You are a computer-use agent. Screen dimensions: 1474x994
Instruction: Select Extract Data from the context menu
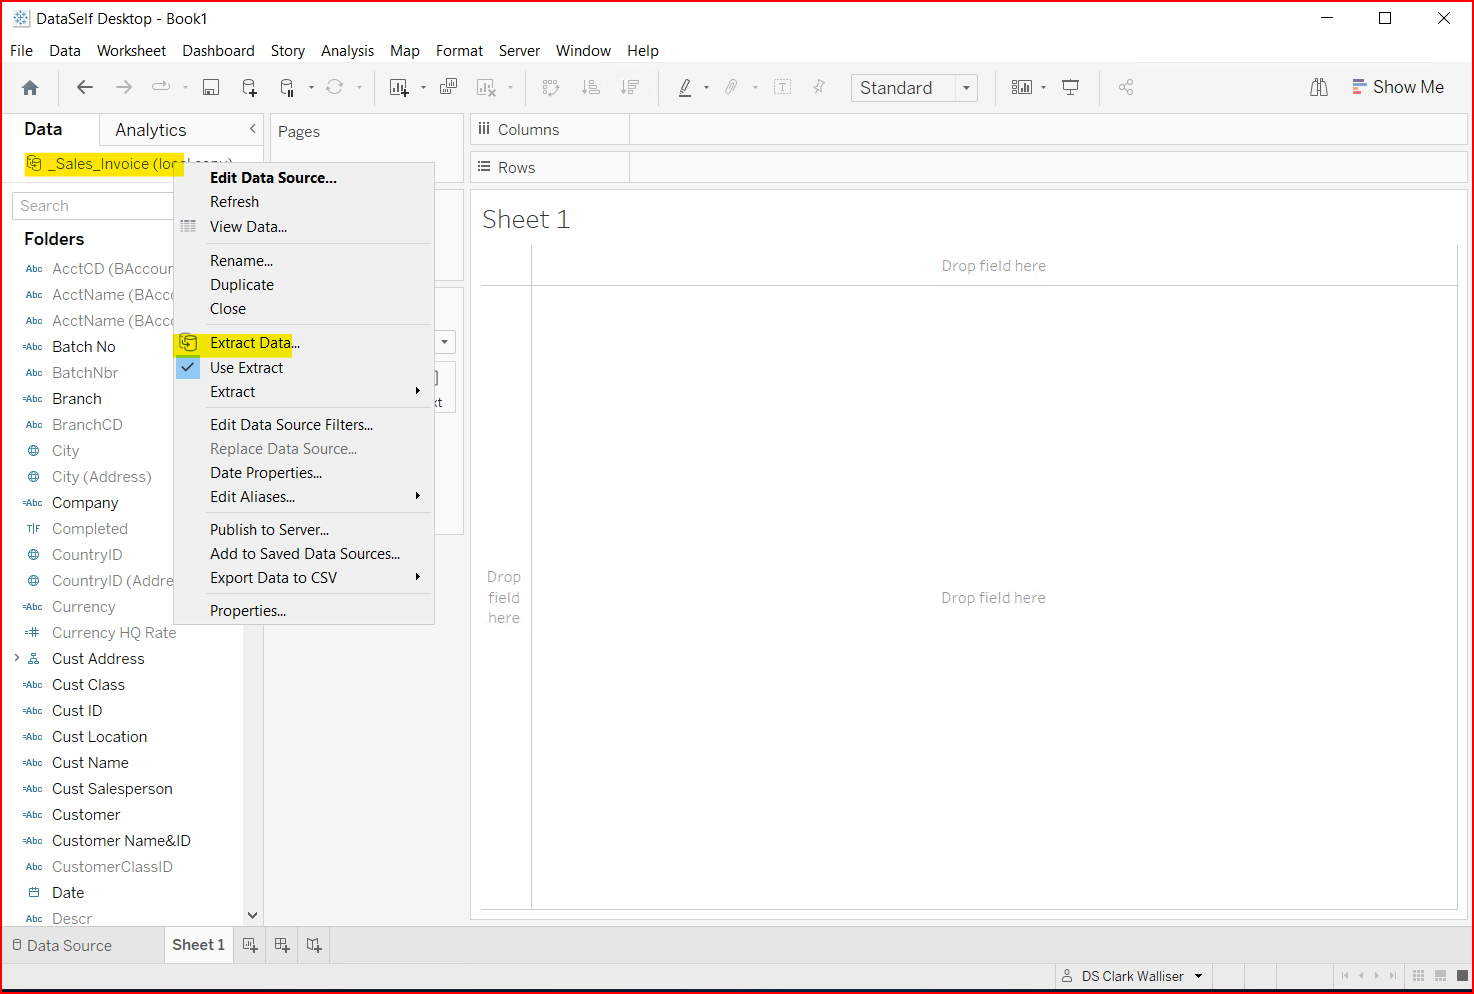coord(253,342)
